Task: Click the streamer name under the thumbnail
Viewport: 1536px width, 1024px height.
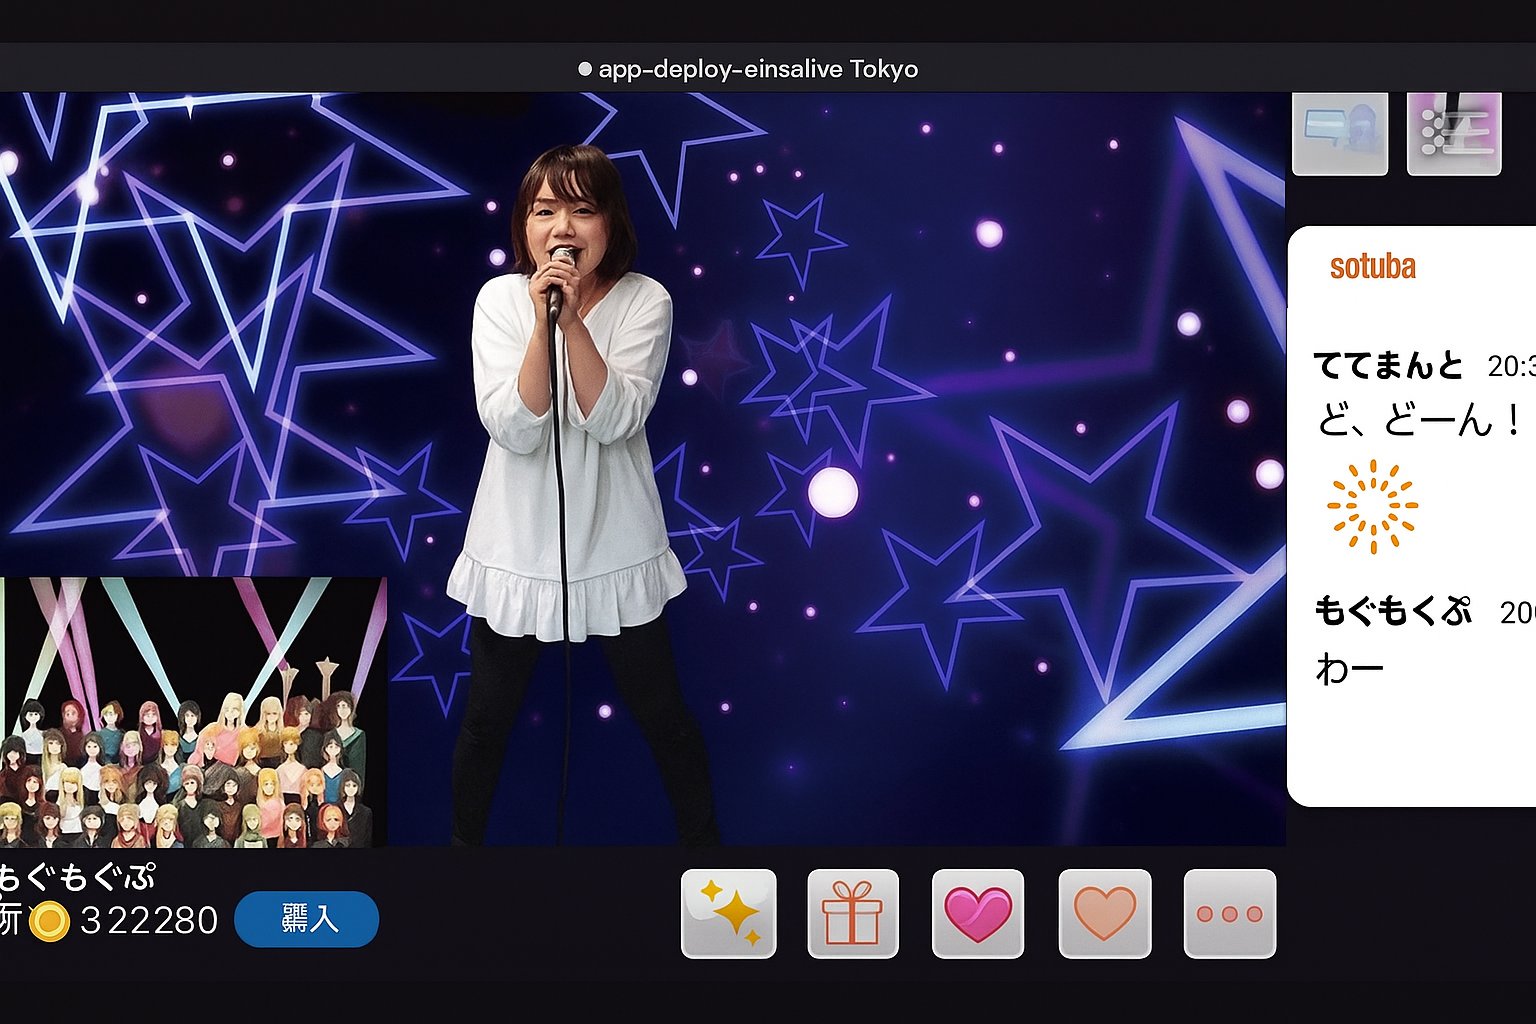Action: click(x=77, y=877)
